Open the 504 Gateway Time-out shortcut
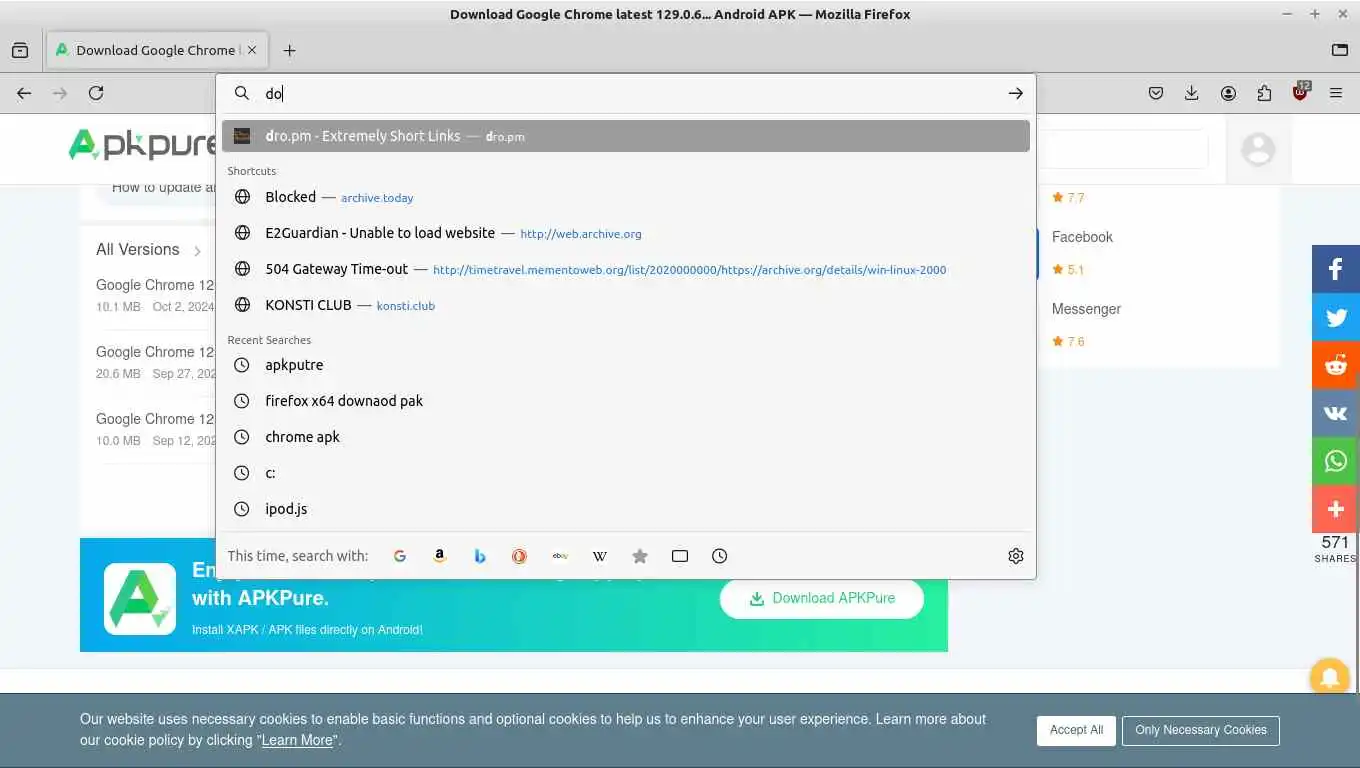This screenshot has width=1360, height=768. point(626,269)
